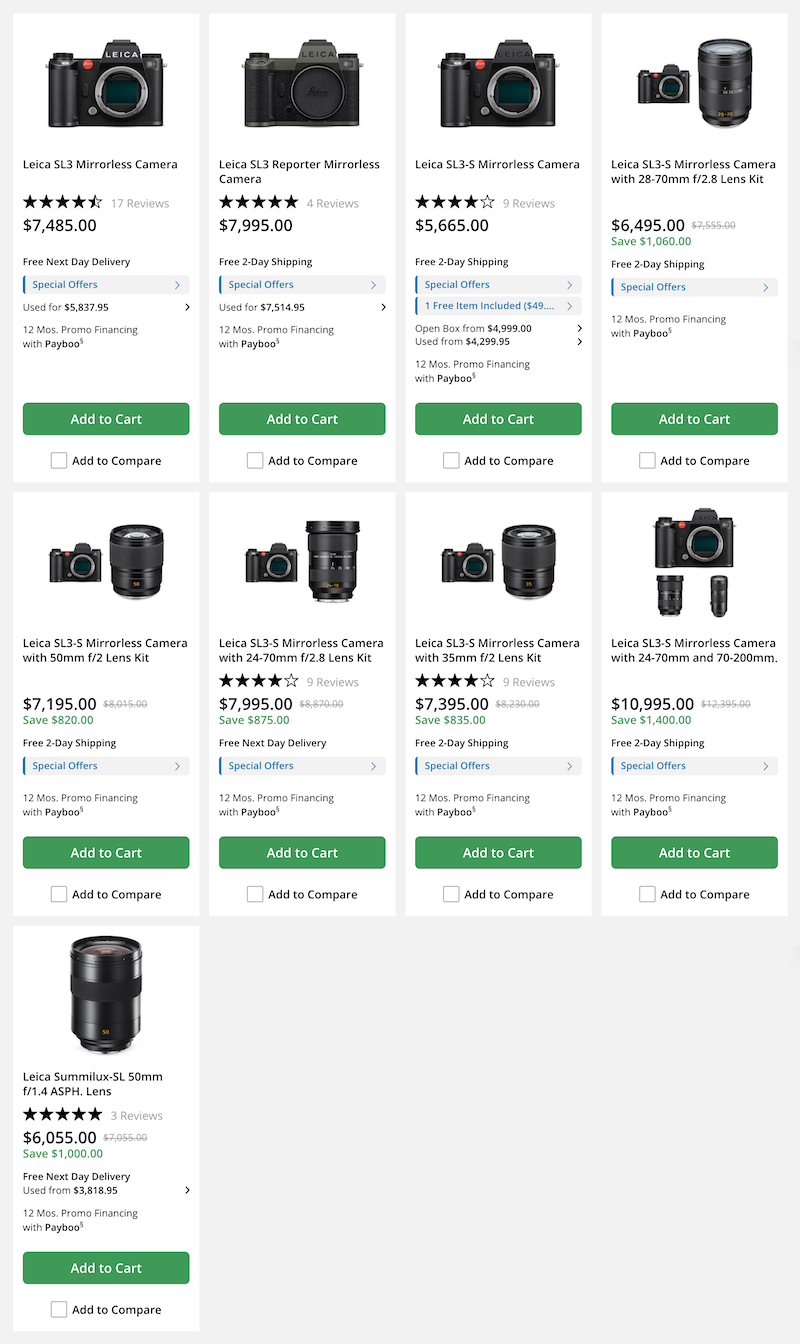The image size is (800, 1344).
Task: Open SL3-S 24-70mm and 70-200mm kit image
Action: pos(694,563)
